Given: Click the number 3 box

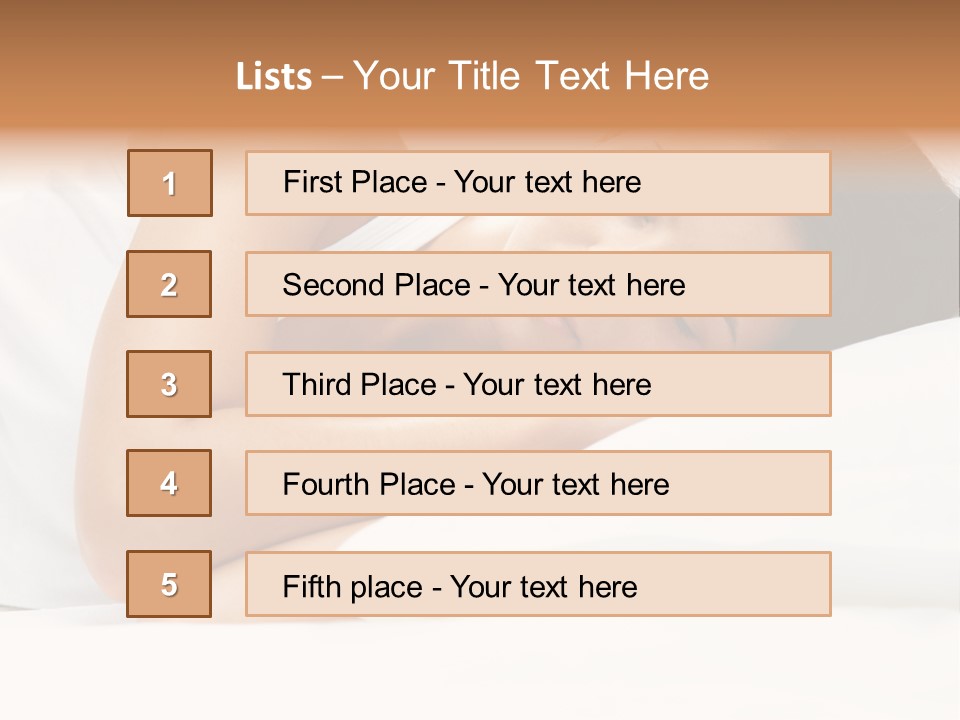Looking at the screenshot, I should point(169,384).
